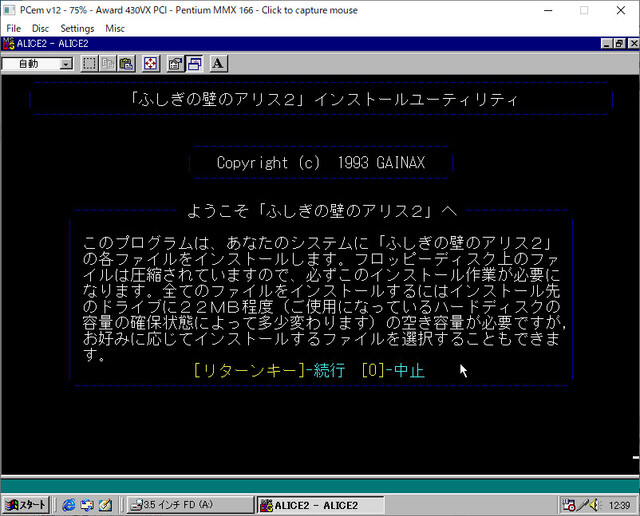Select the Mark selection tool icon
The width and height of the screenshot is (640, 516).
click(x=89, y=64)
